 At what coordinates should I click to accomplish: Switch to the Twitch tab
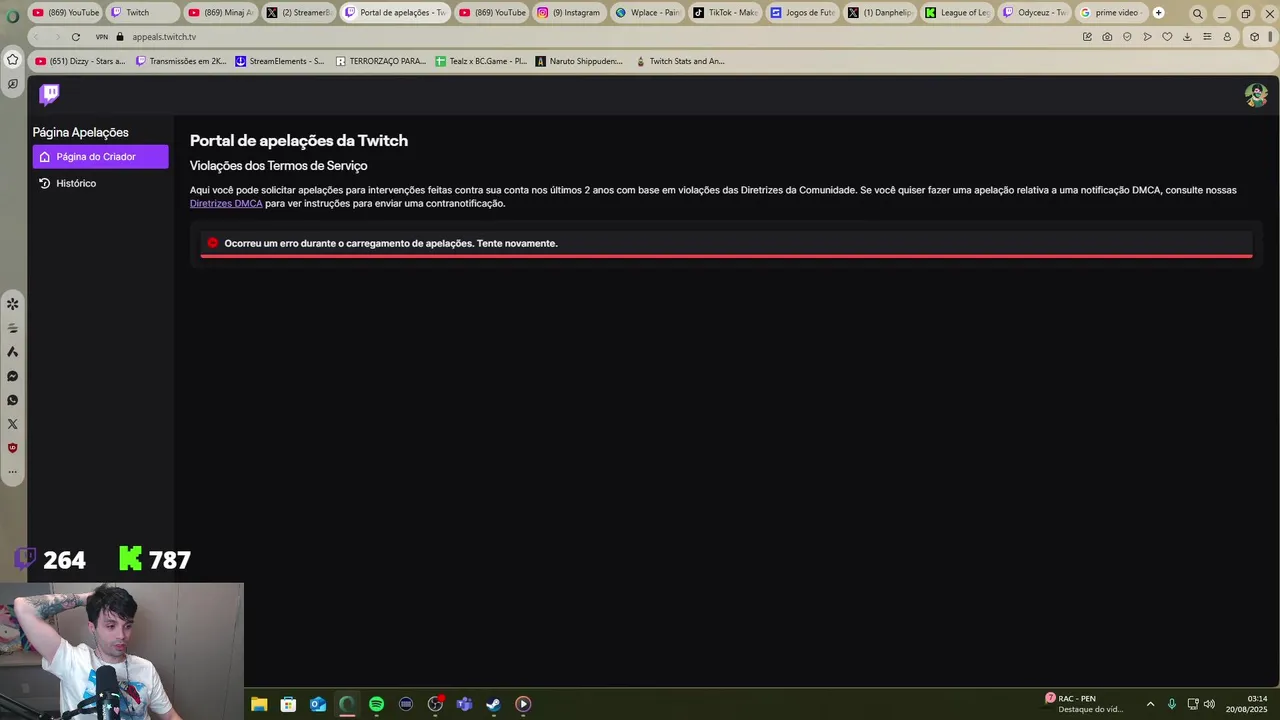(145, 13)
